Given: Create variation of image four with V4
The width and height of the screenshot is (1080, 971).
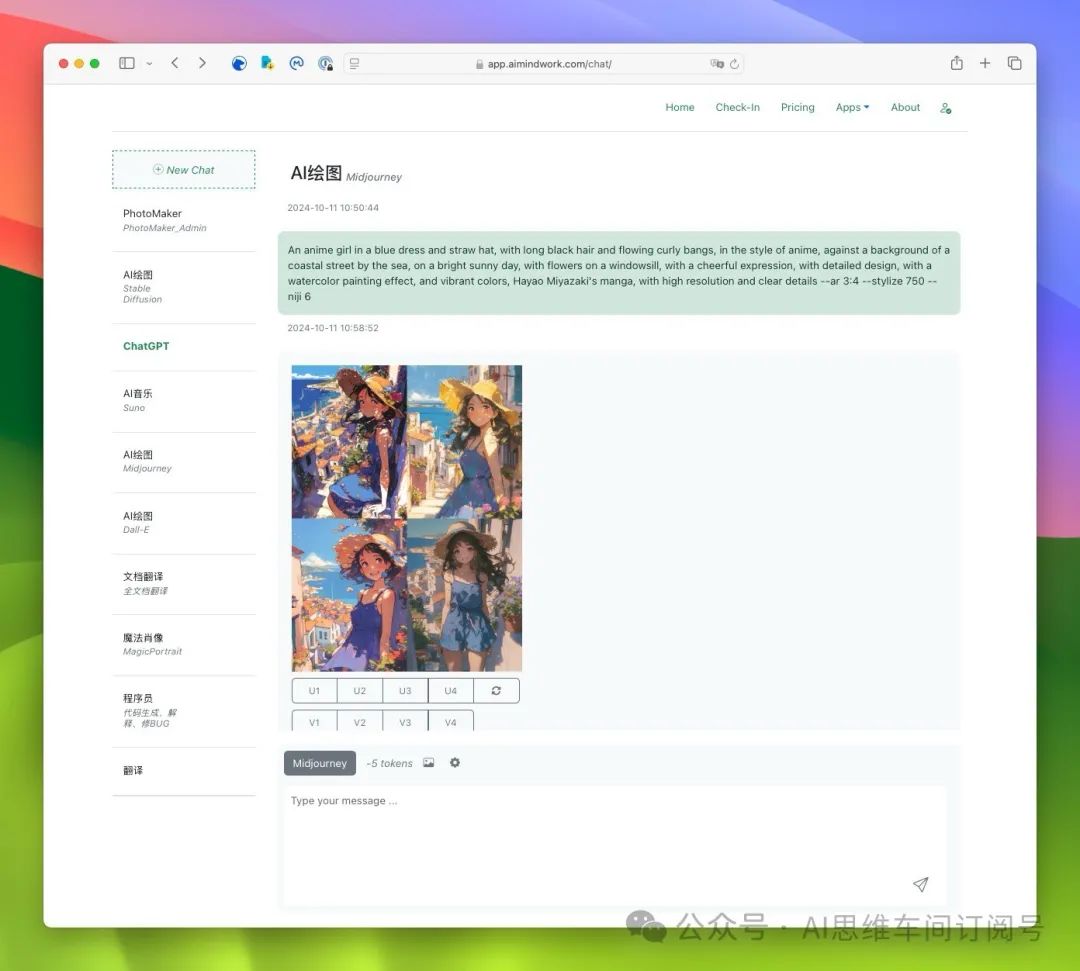Looking at the screenshot, I should (x=450, y=720).
